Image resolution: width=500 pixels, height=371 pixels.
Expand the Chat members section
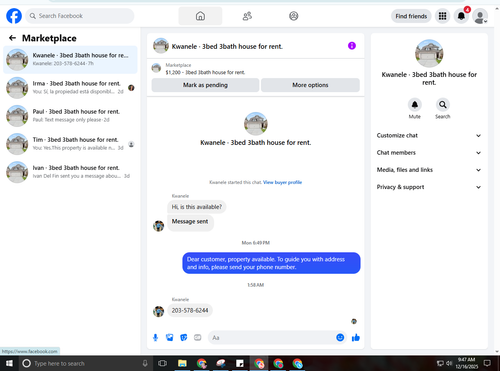(429, 153)
